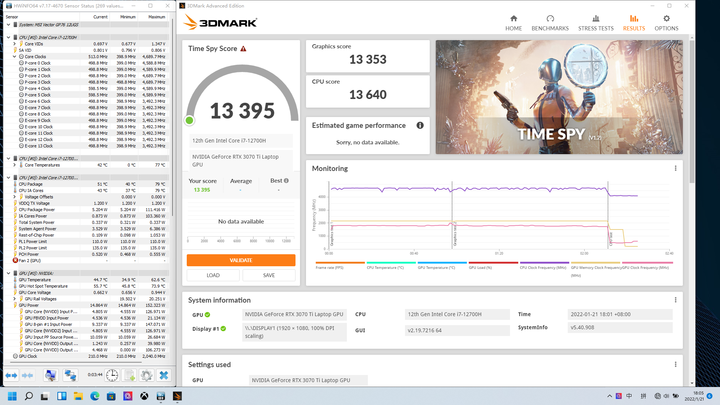Open the Monitoring panel three-dot menu
This screenshot has height=405, width=720.
(675, 169)
